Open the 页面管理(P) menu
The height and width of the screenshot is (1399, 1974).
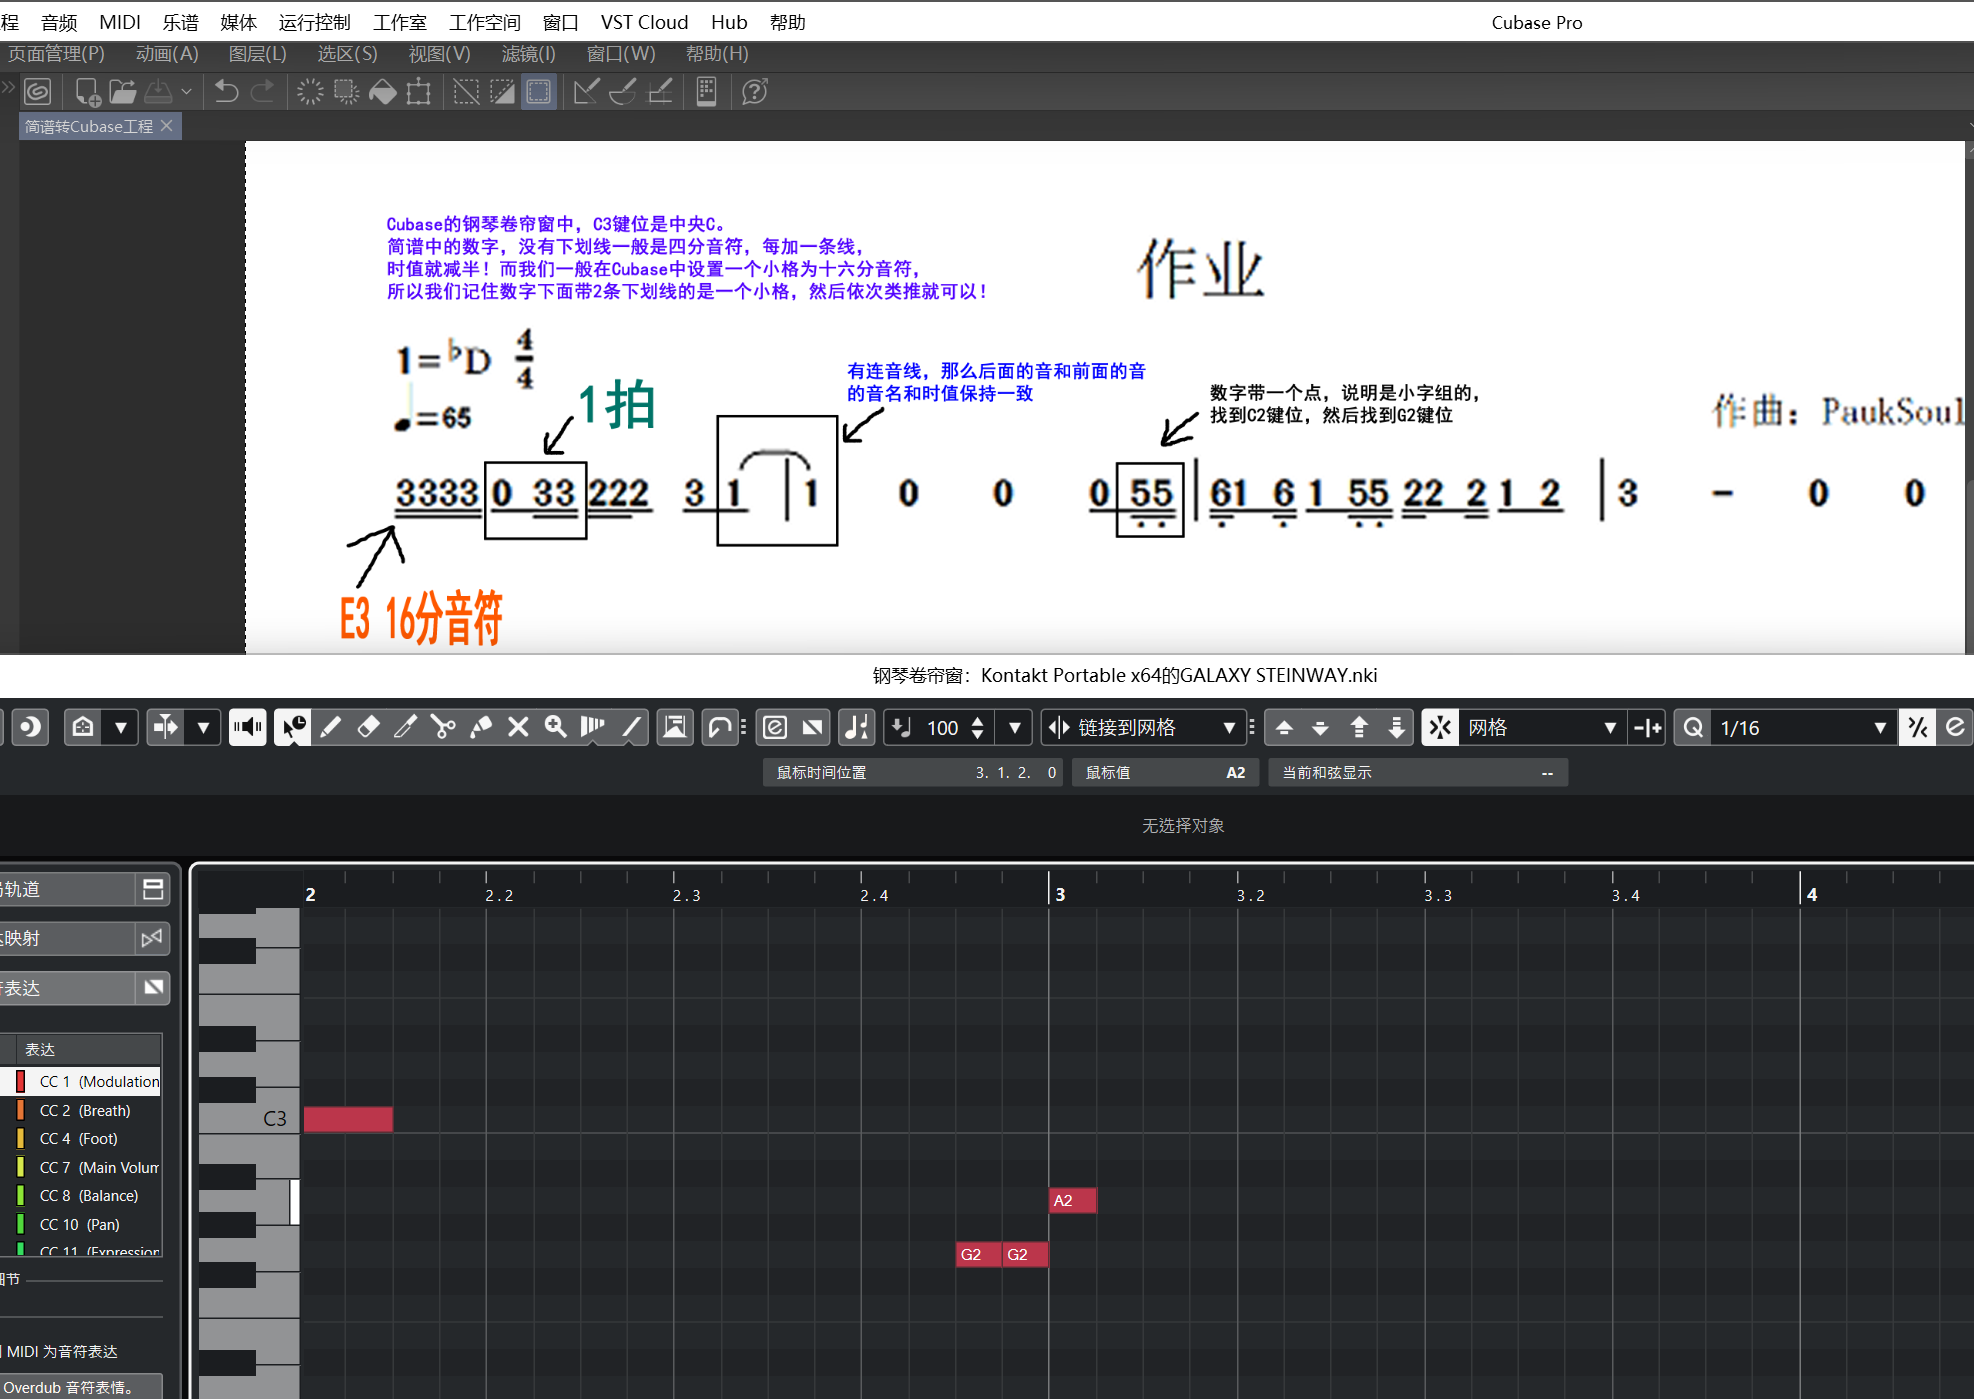(x=56, y=54)
